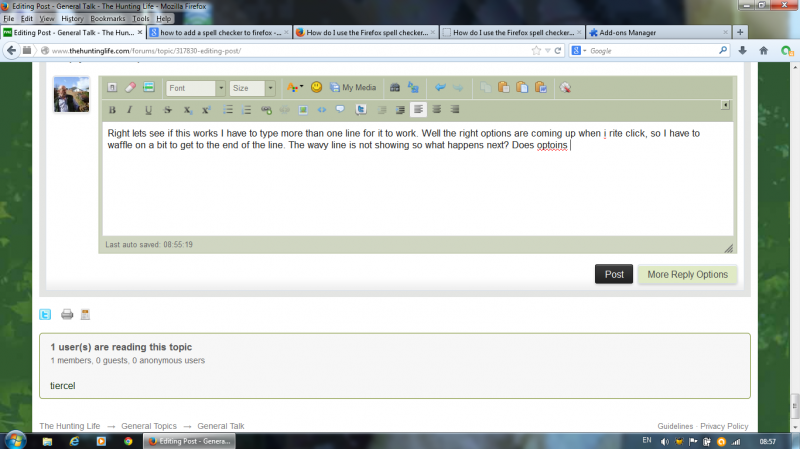Viewport: 800px width, 449px height.
Task: Click the underline formatting icon
Action: (x=148, y=109)
